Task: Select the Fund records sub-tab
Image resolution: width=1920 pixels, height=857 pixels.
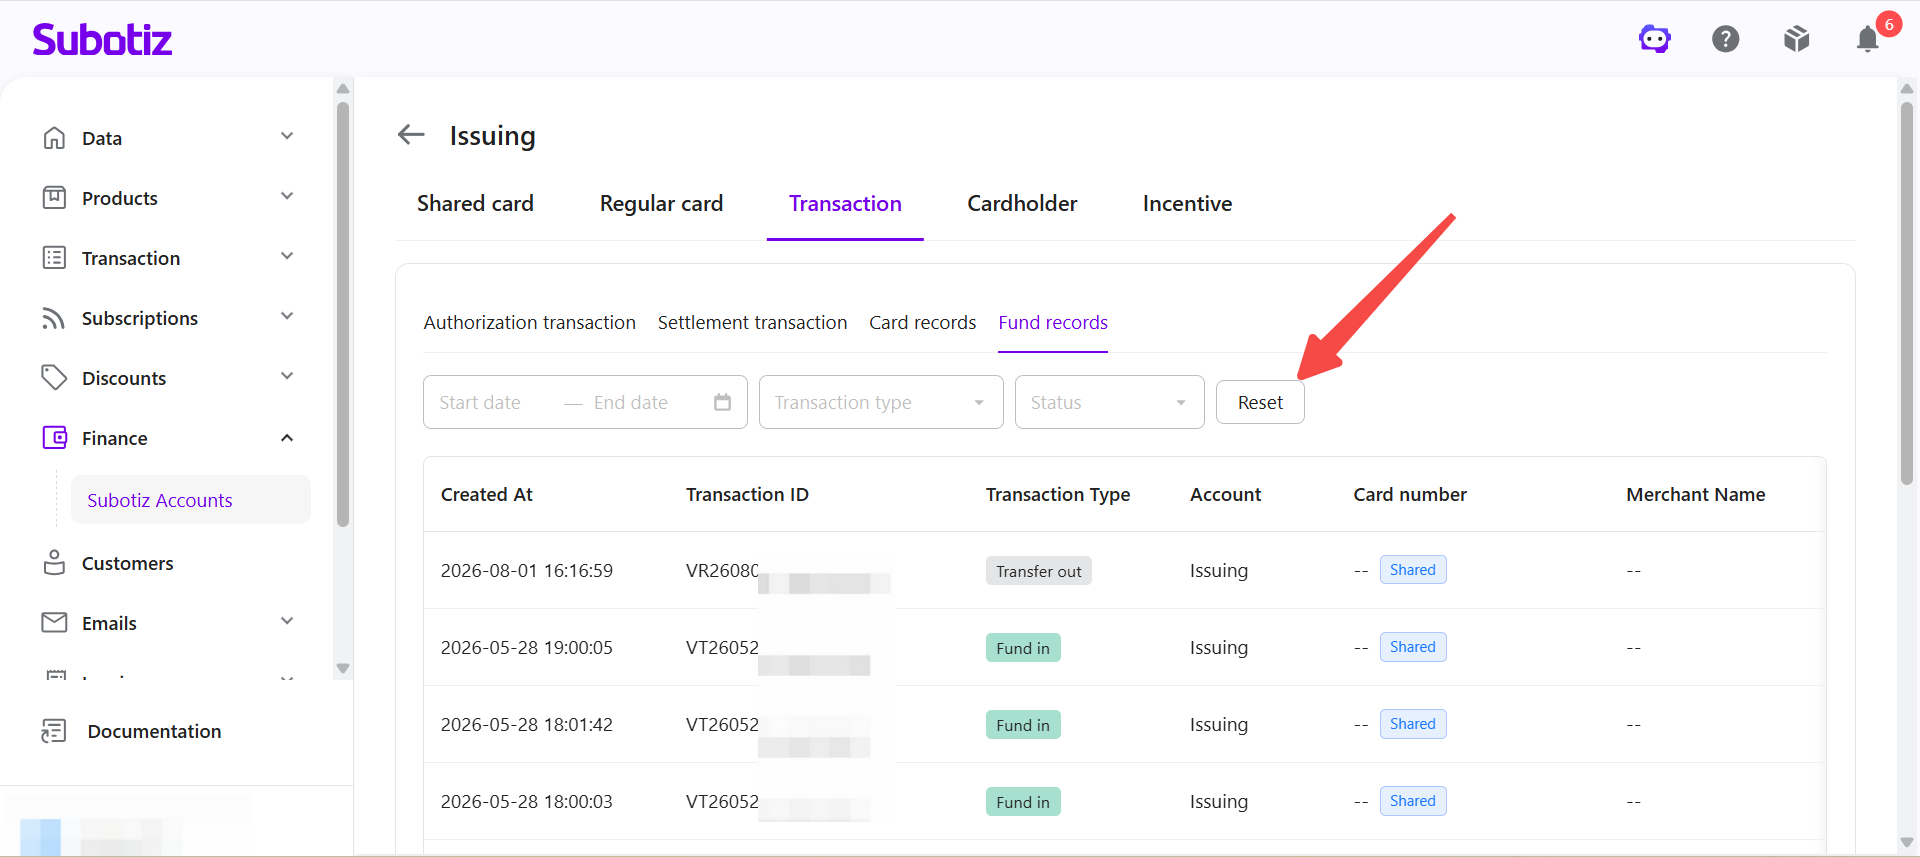Action: [x=1053, y=322]
